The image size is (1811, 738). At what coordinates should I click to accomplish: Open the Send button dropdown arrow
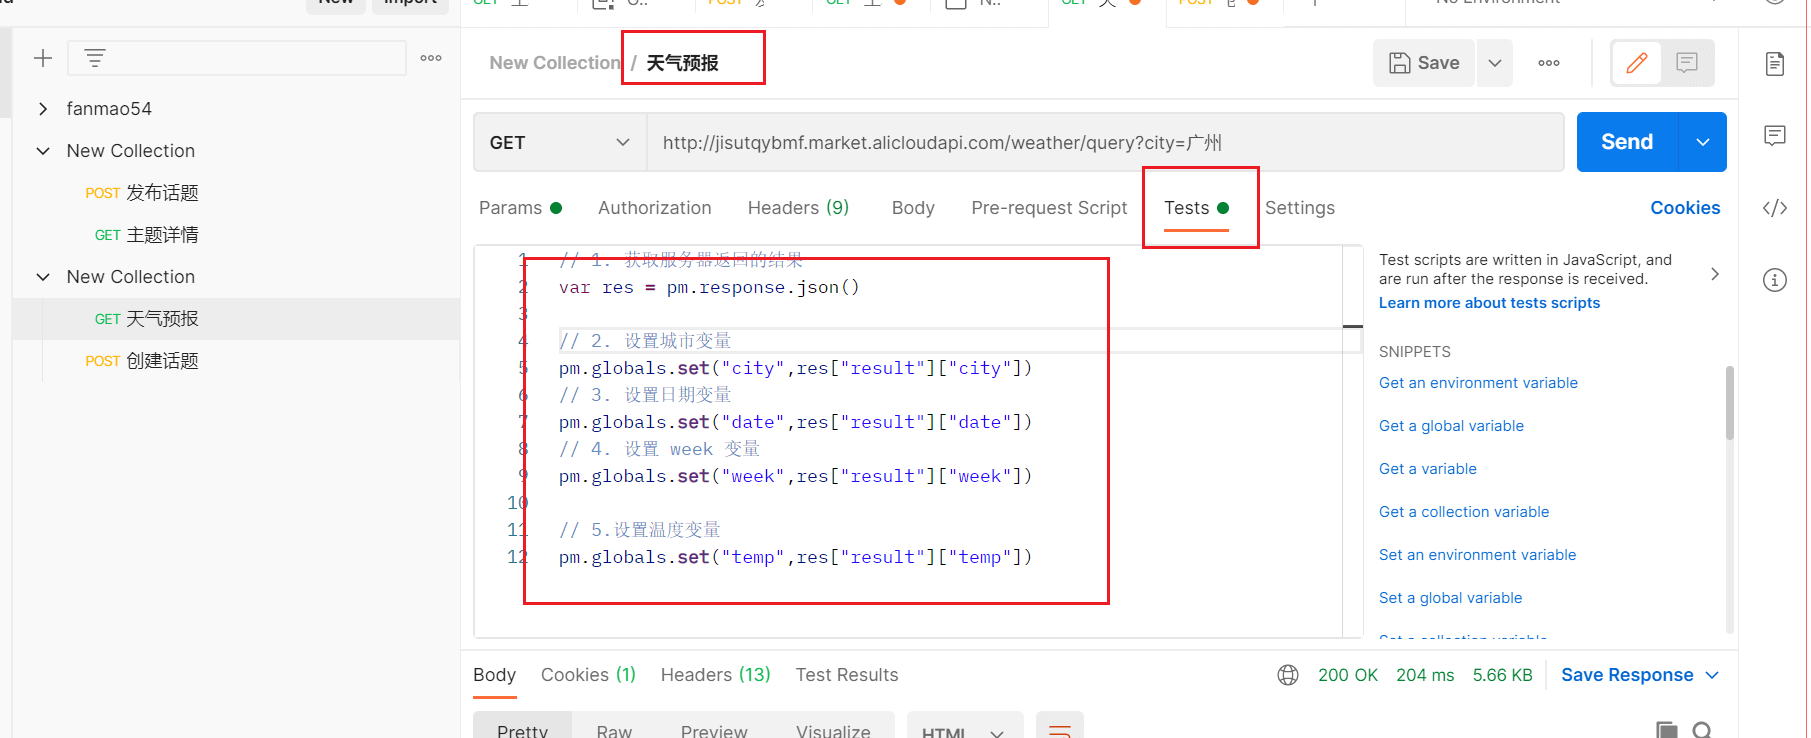click(1703, 142)
